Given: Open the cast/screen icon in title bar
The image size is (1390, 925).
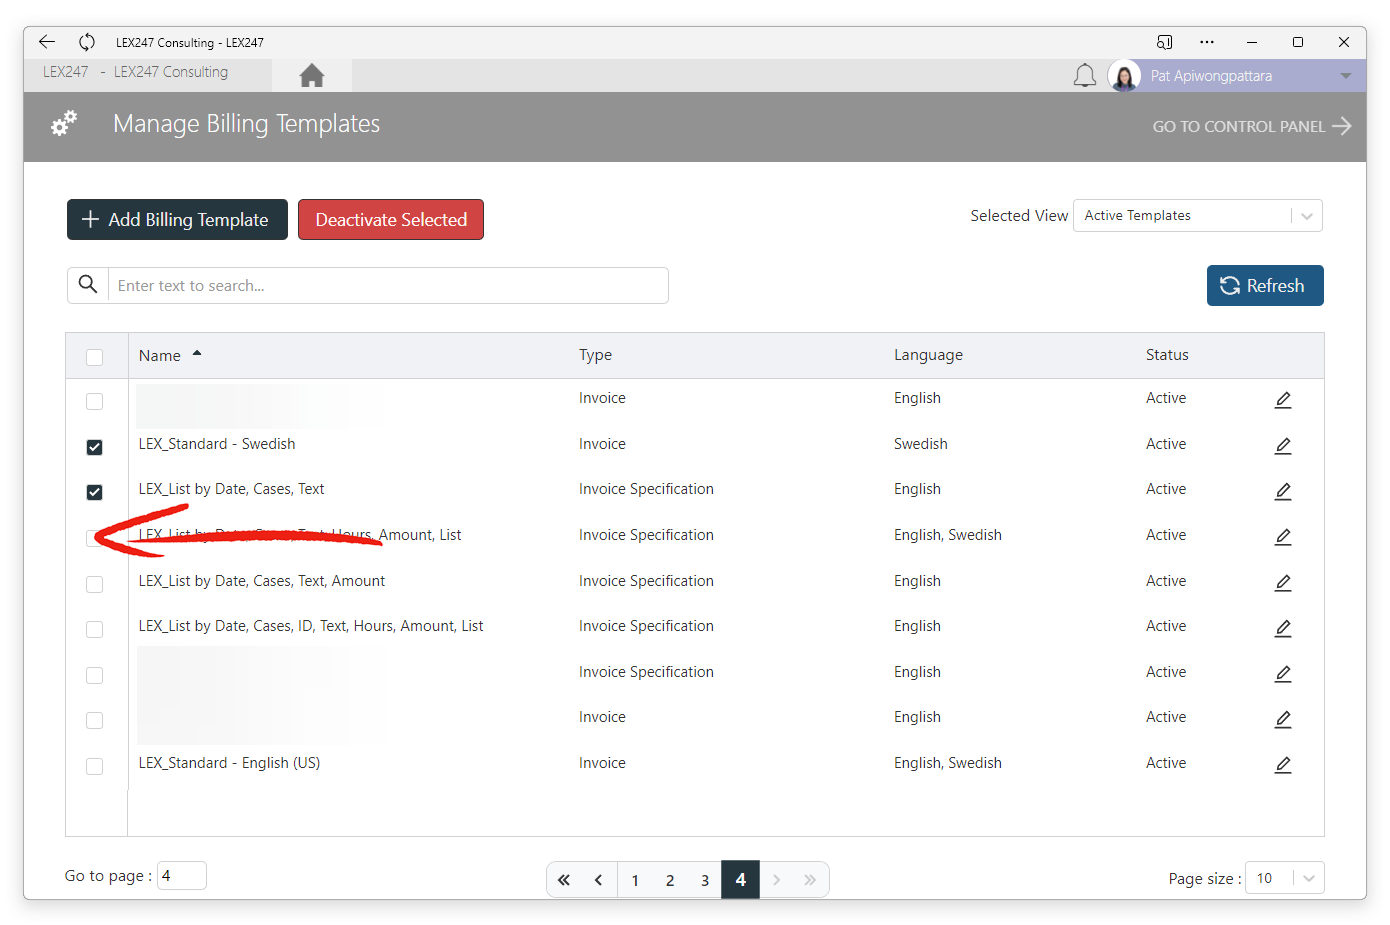Looking at the screenshot, I should (x=1164, y=42).
